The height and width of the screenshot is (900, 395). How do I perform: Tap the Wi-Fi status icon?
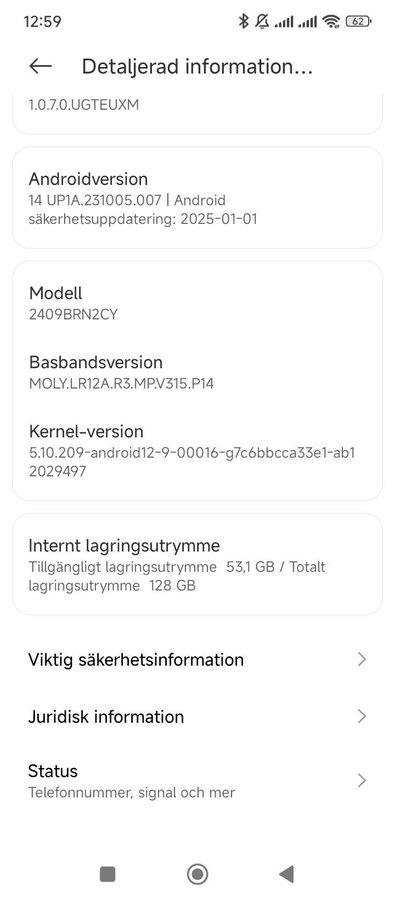[331, 22]
